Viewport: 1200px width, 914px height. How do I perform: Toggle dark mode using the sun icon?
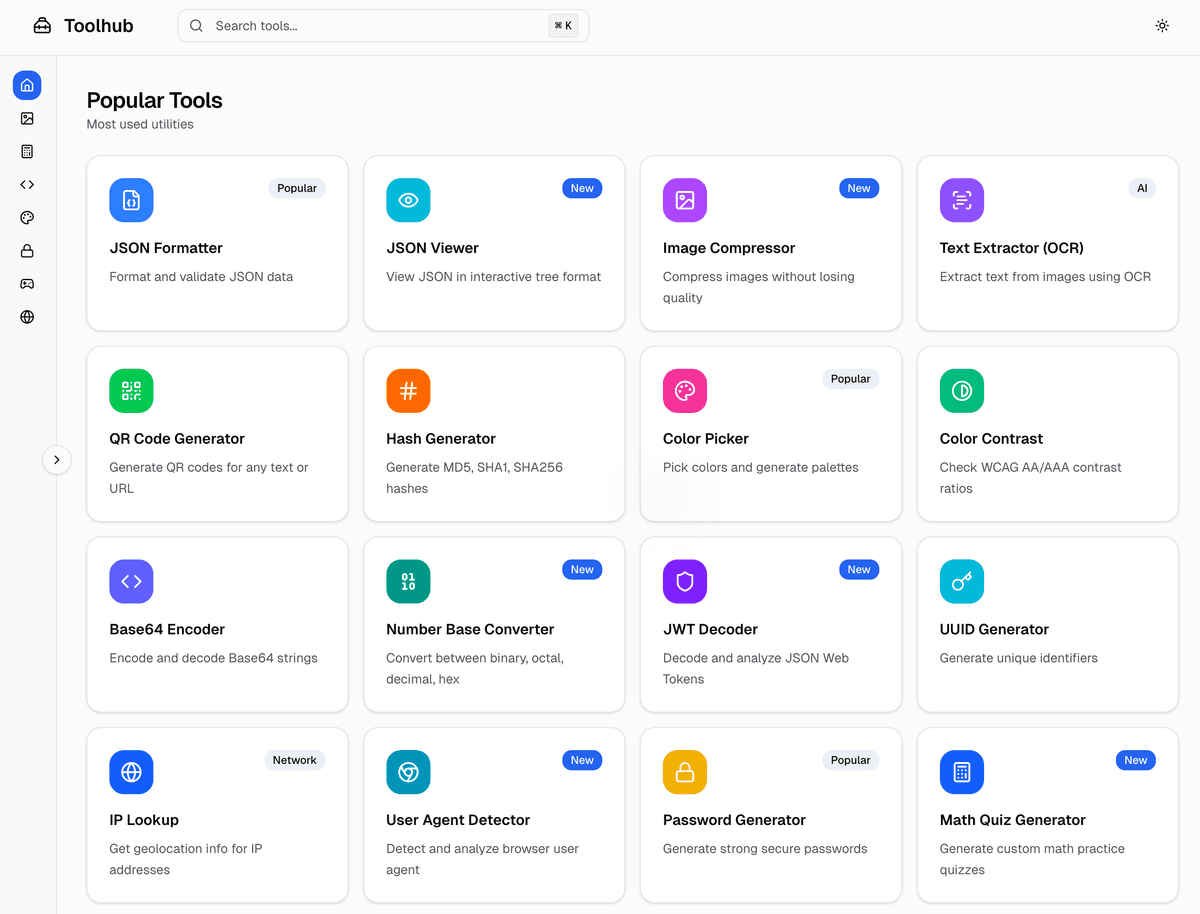(x=1161, y=25)
